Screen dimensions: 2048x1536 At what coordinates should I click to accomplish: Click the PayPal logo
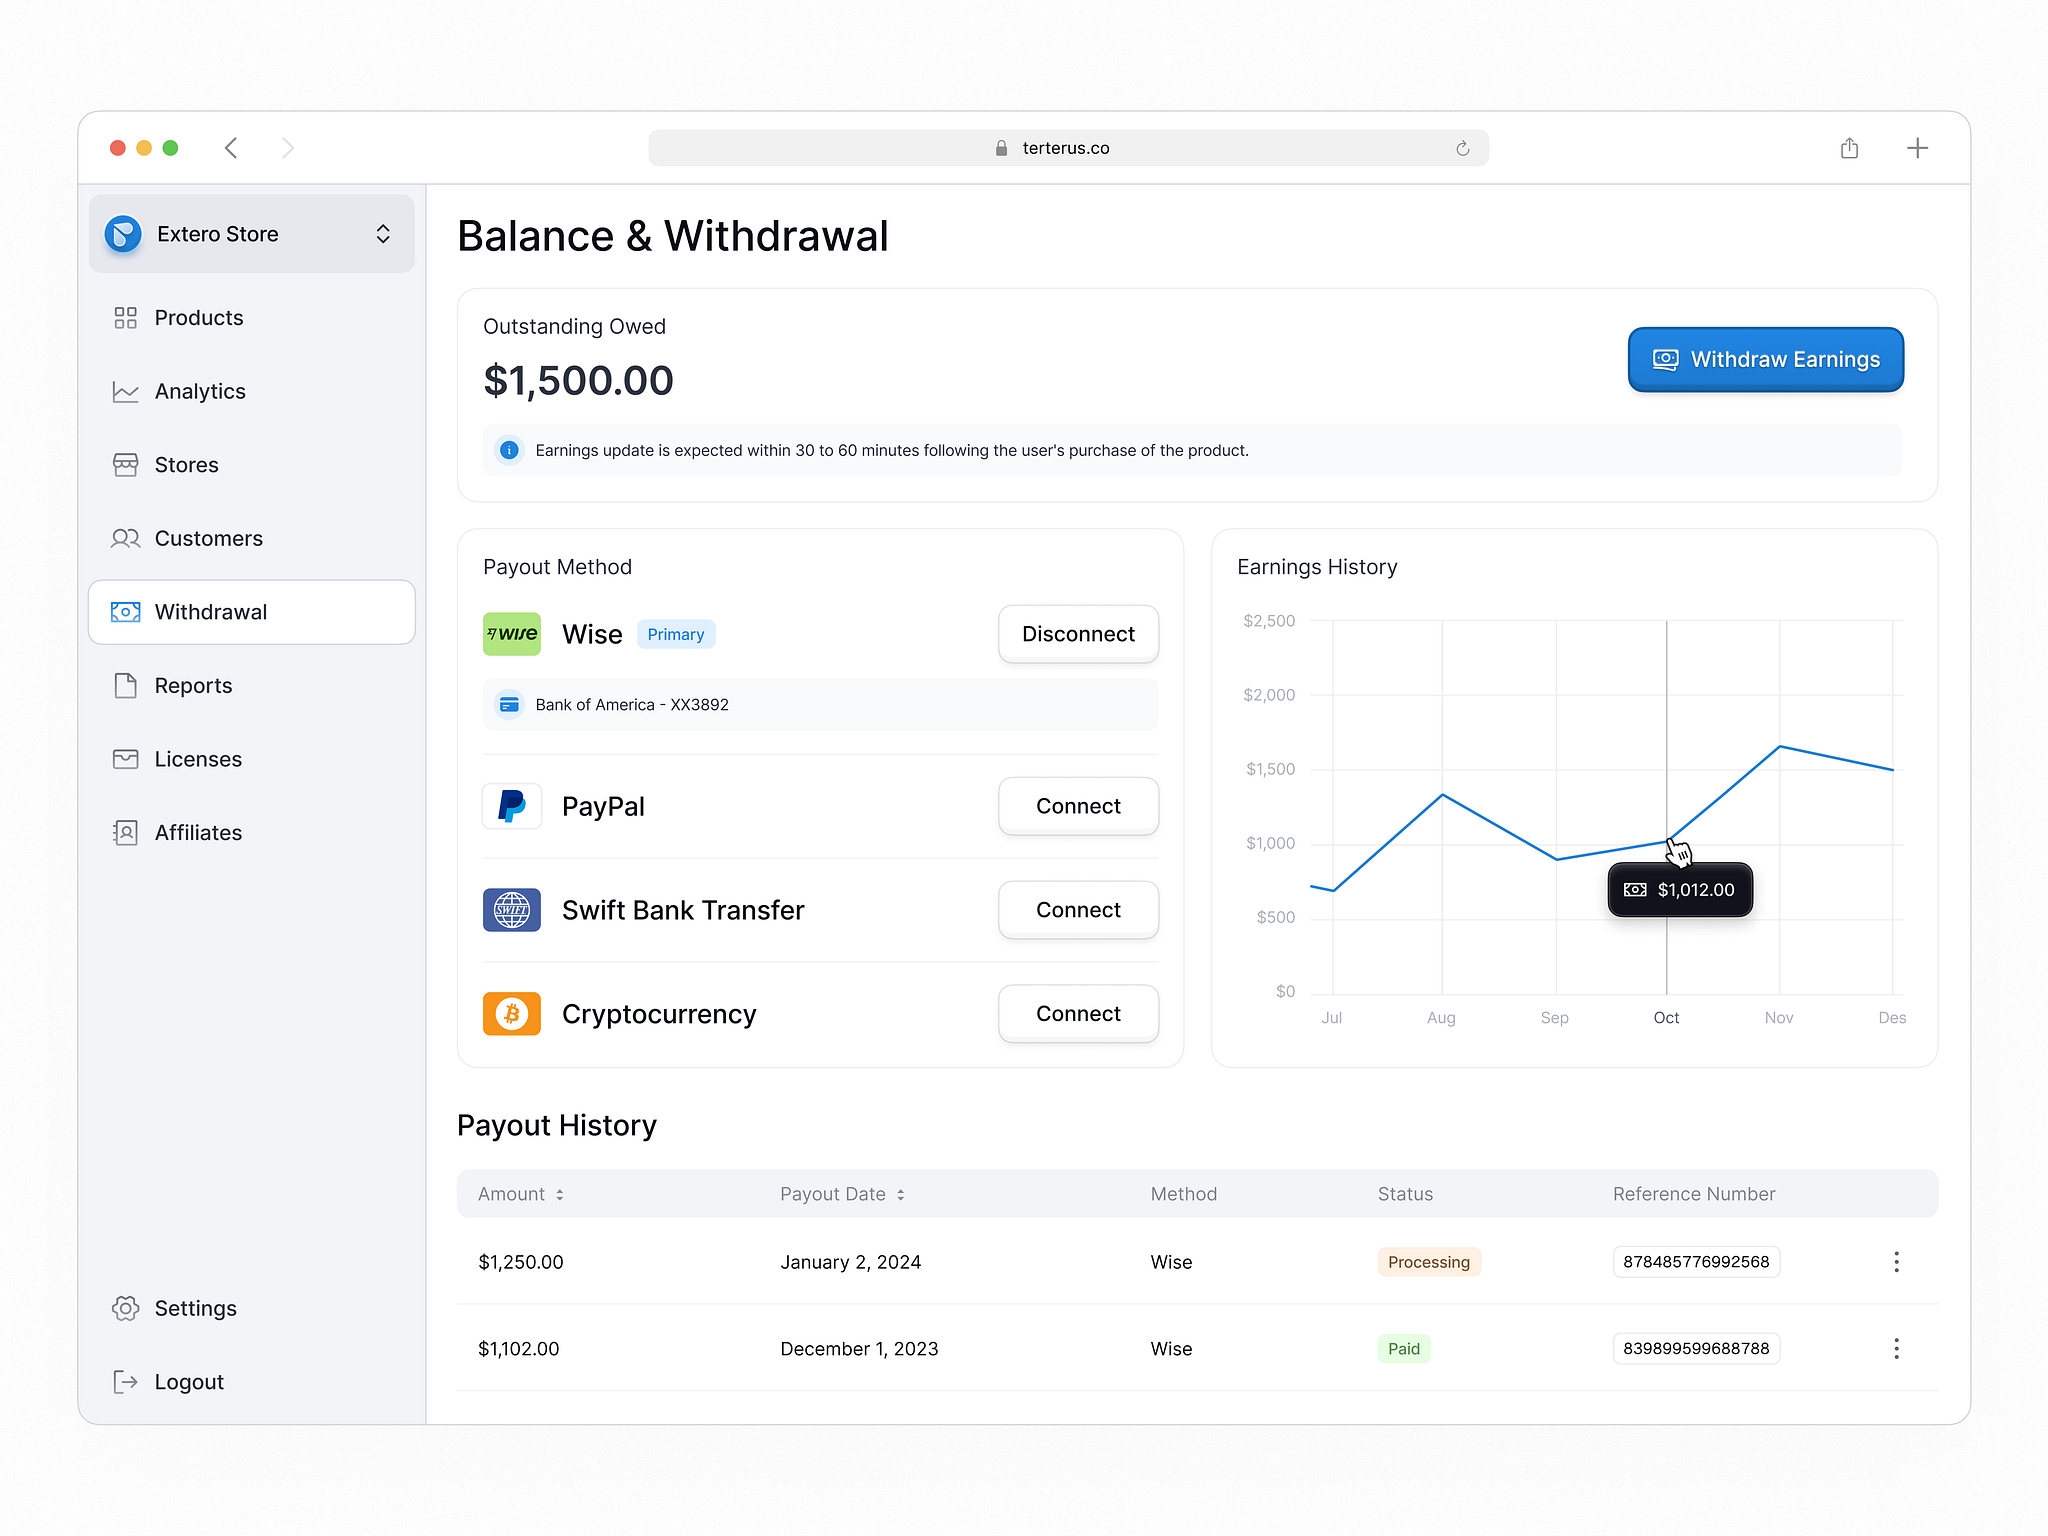511,806
